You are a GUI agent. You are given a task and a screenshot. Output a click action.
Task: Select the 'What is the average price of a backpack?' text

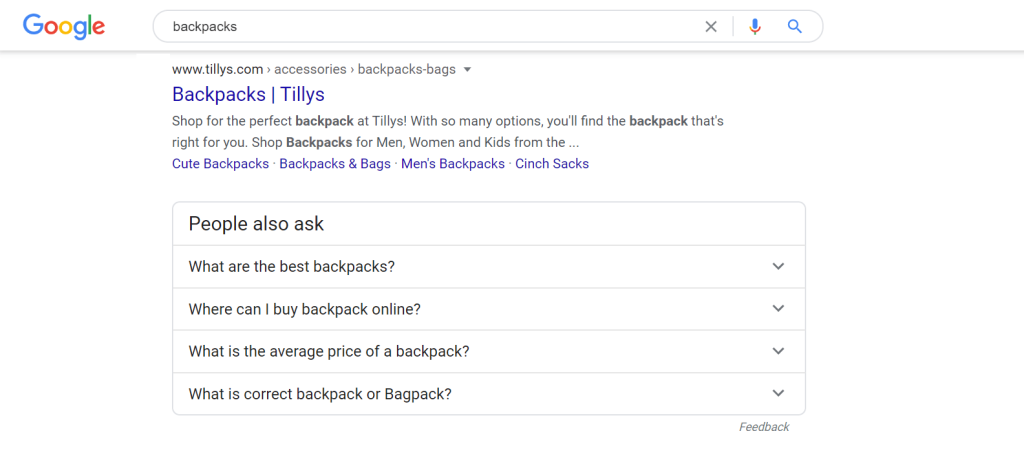(329, 352)
